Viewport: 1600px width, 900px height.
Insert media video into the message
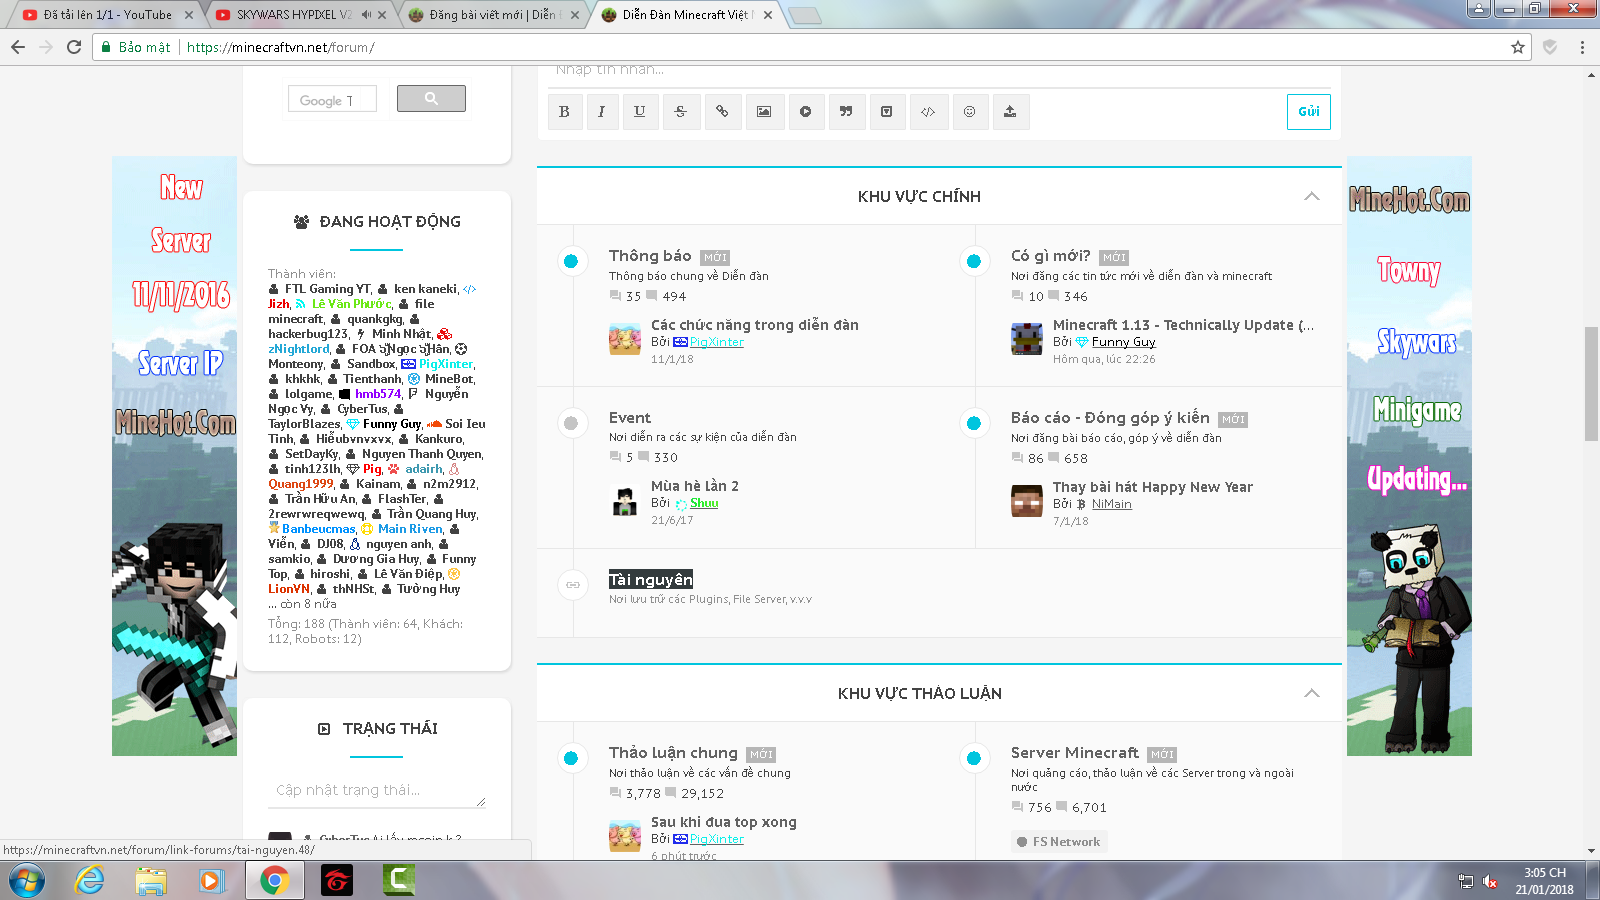pyautogui.click(x=806, y=112)
